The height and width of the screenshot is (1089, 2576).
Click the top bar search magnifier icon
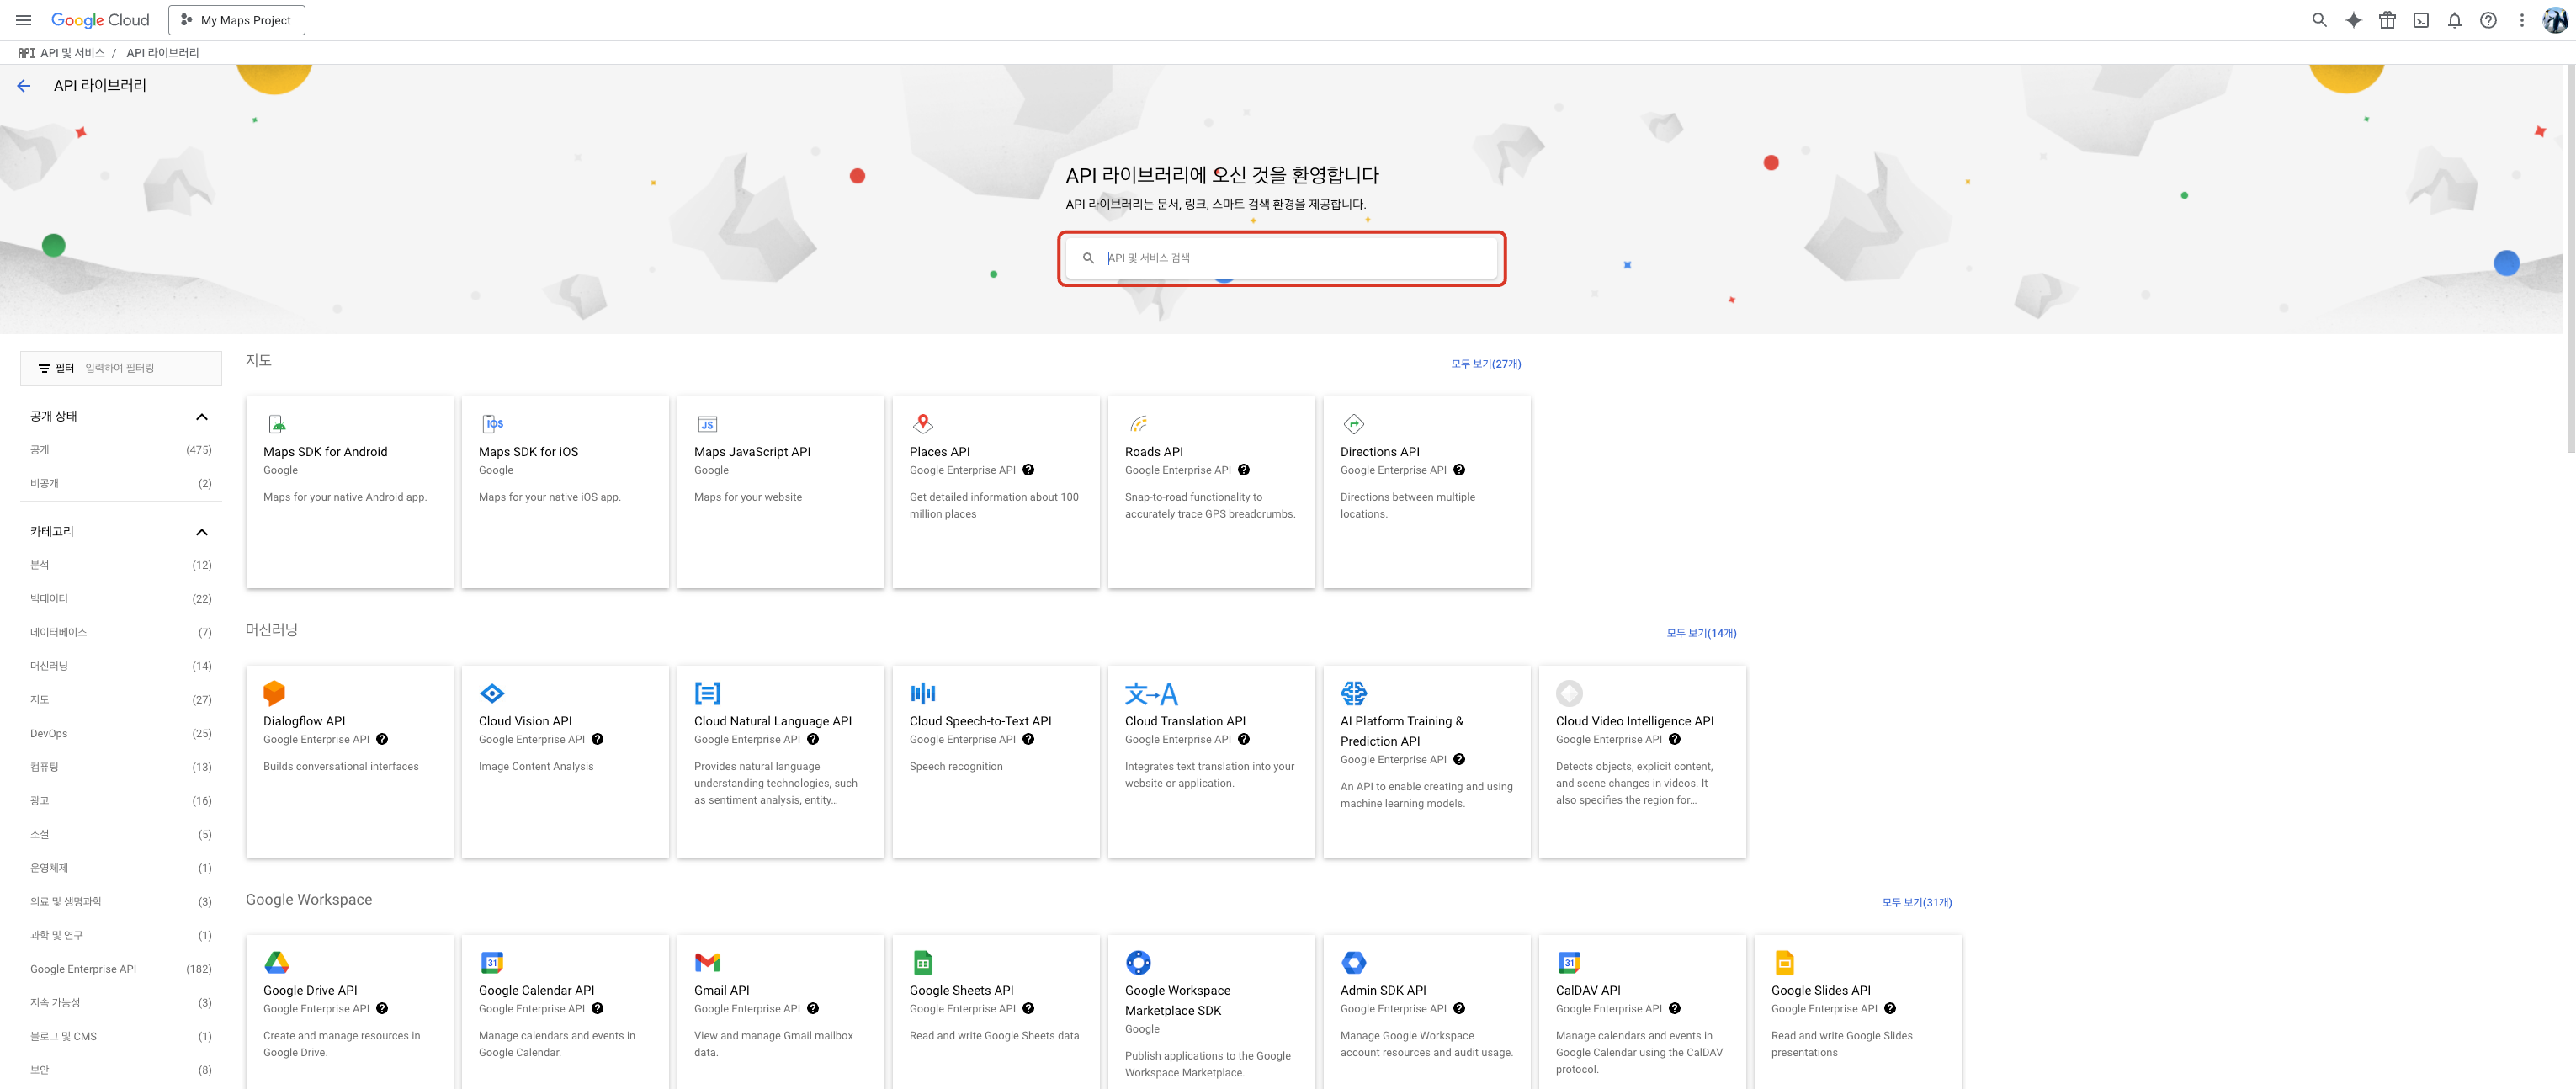coord(2319,20)
